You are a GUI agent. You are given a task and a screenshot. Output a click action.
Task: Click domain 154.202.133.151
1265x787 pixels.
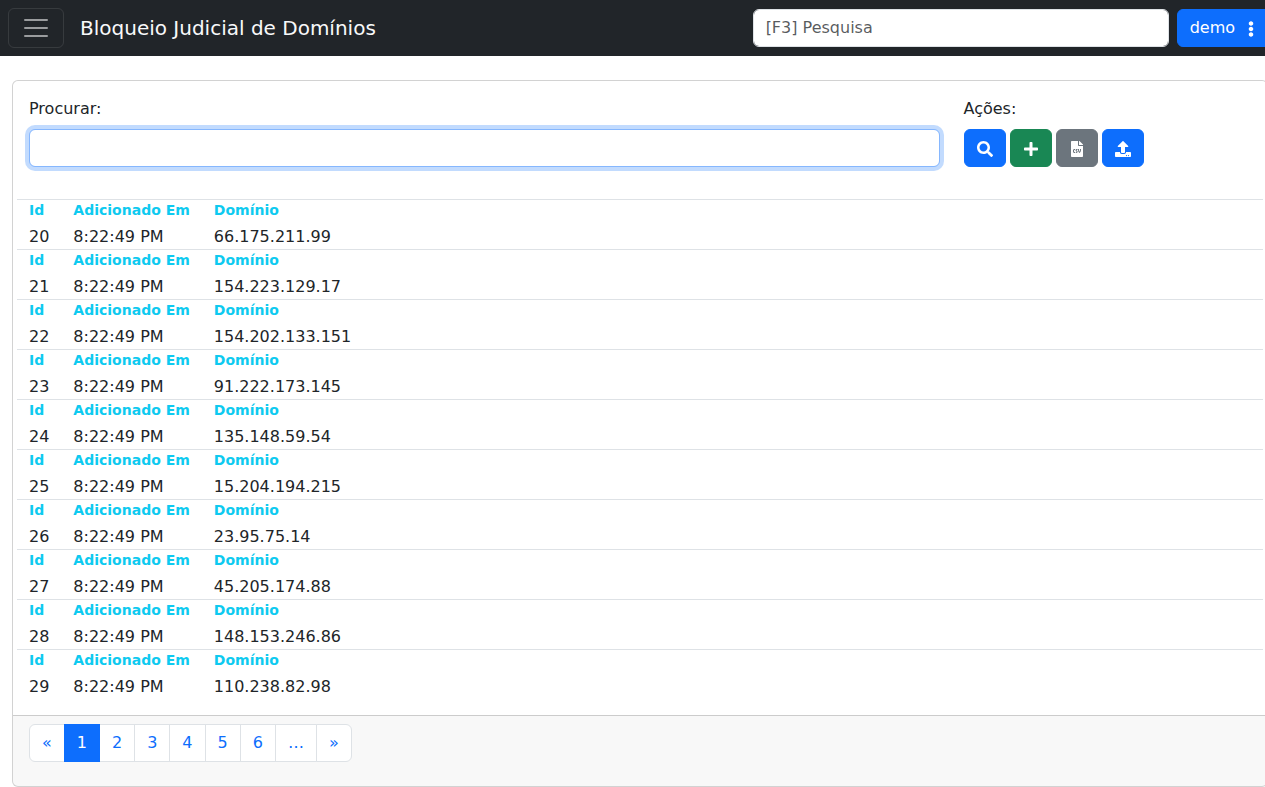click(x=282, y=337)
